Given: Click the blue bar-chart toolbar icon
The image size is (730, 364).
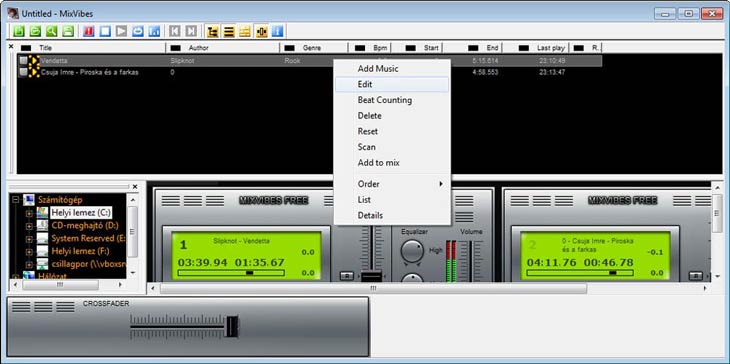Looking at the screenshot, I should pyautogui.click(x=154, y=31).
